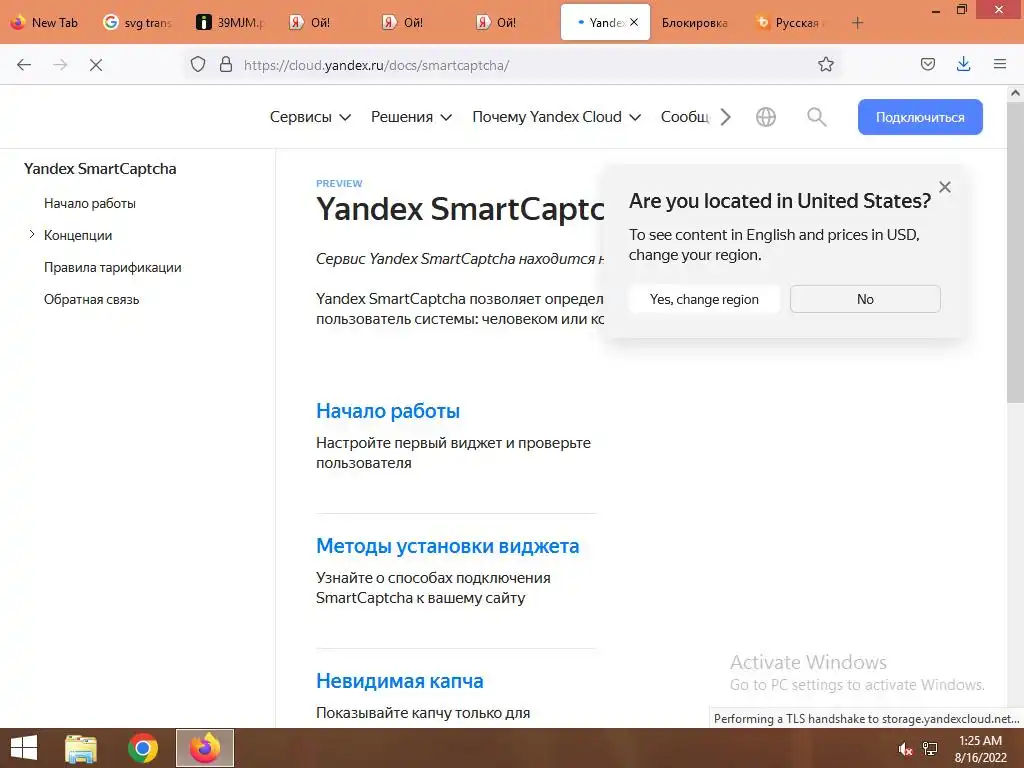Image resolution: width=1024 pixels, height=768 pixels.
Task: Select Обратная связь in sidebar
Action: click(91, 299)
